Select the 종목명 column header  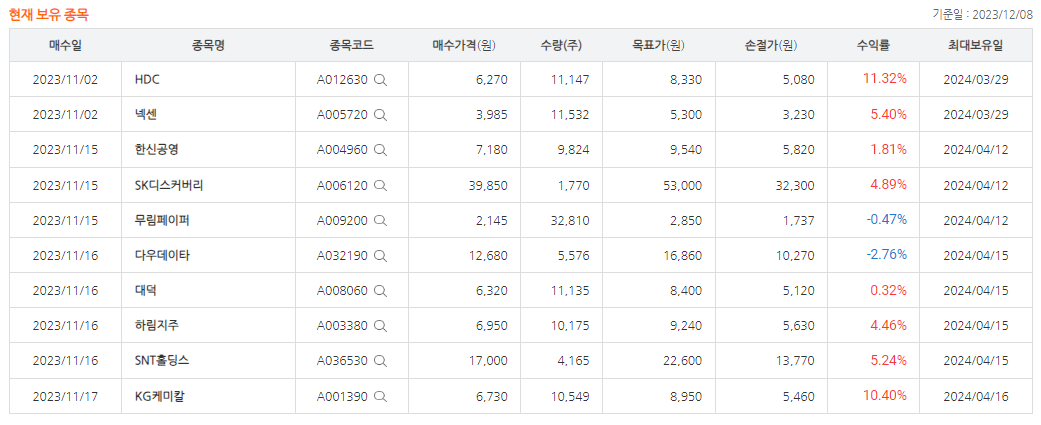click(208, 45)
